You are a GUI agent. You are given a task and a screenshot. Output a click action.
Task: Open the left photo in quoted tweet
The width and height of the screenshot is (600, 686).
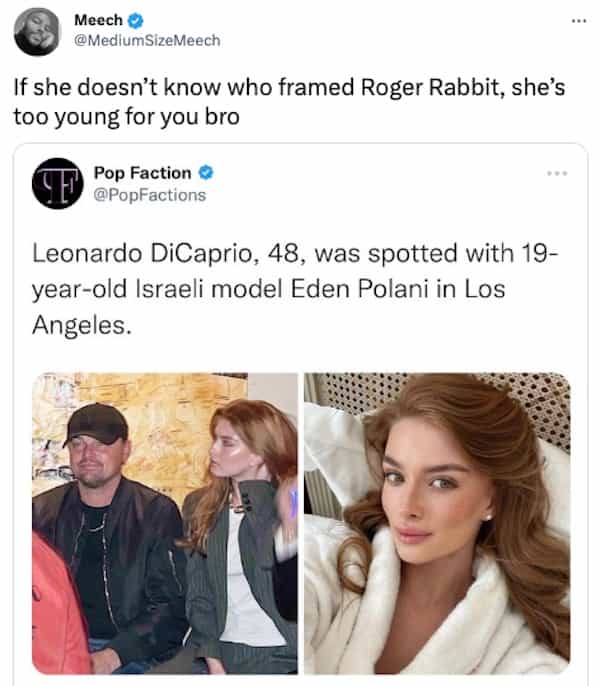pos(165,523)
